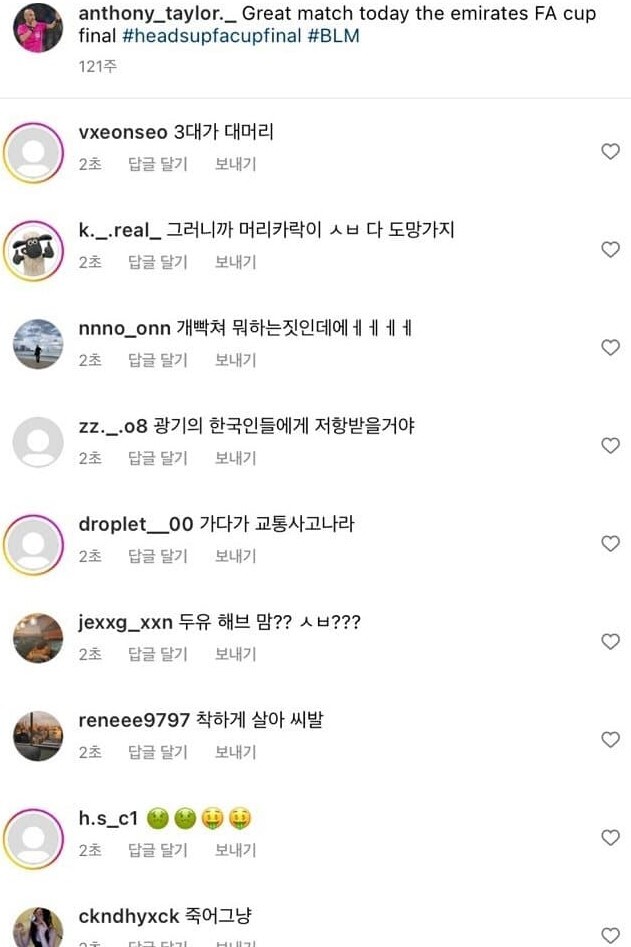This screenshot has width=631, height=947.
Task: Like droplet__00's comment
Action: point(610,544)
